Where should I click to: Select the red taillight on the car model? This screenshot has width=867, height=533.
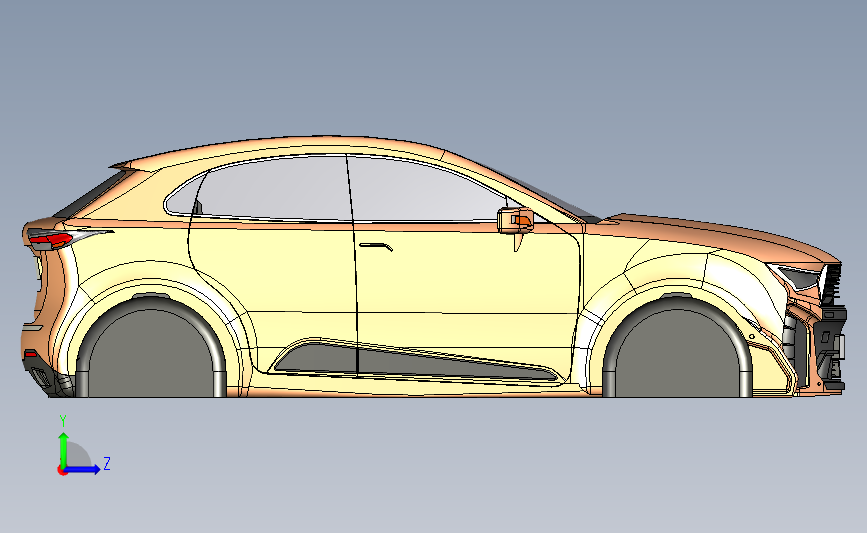click(x=51, y=240)
